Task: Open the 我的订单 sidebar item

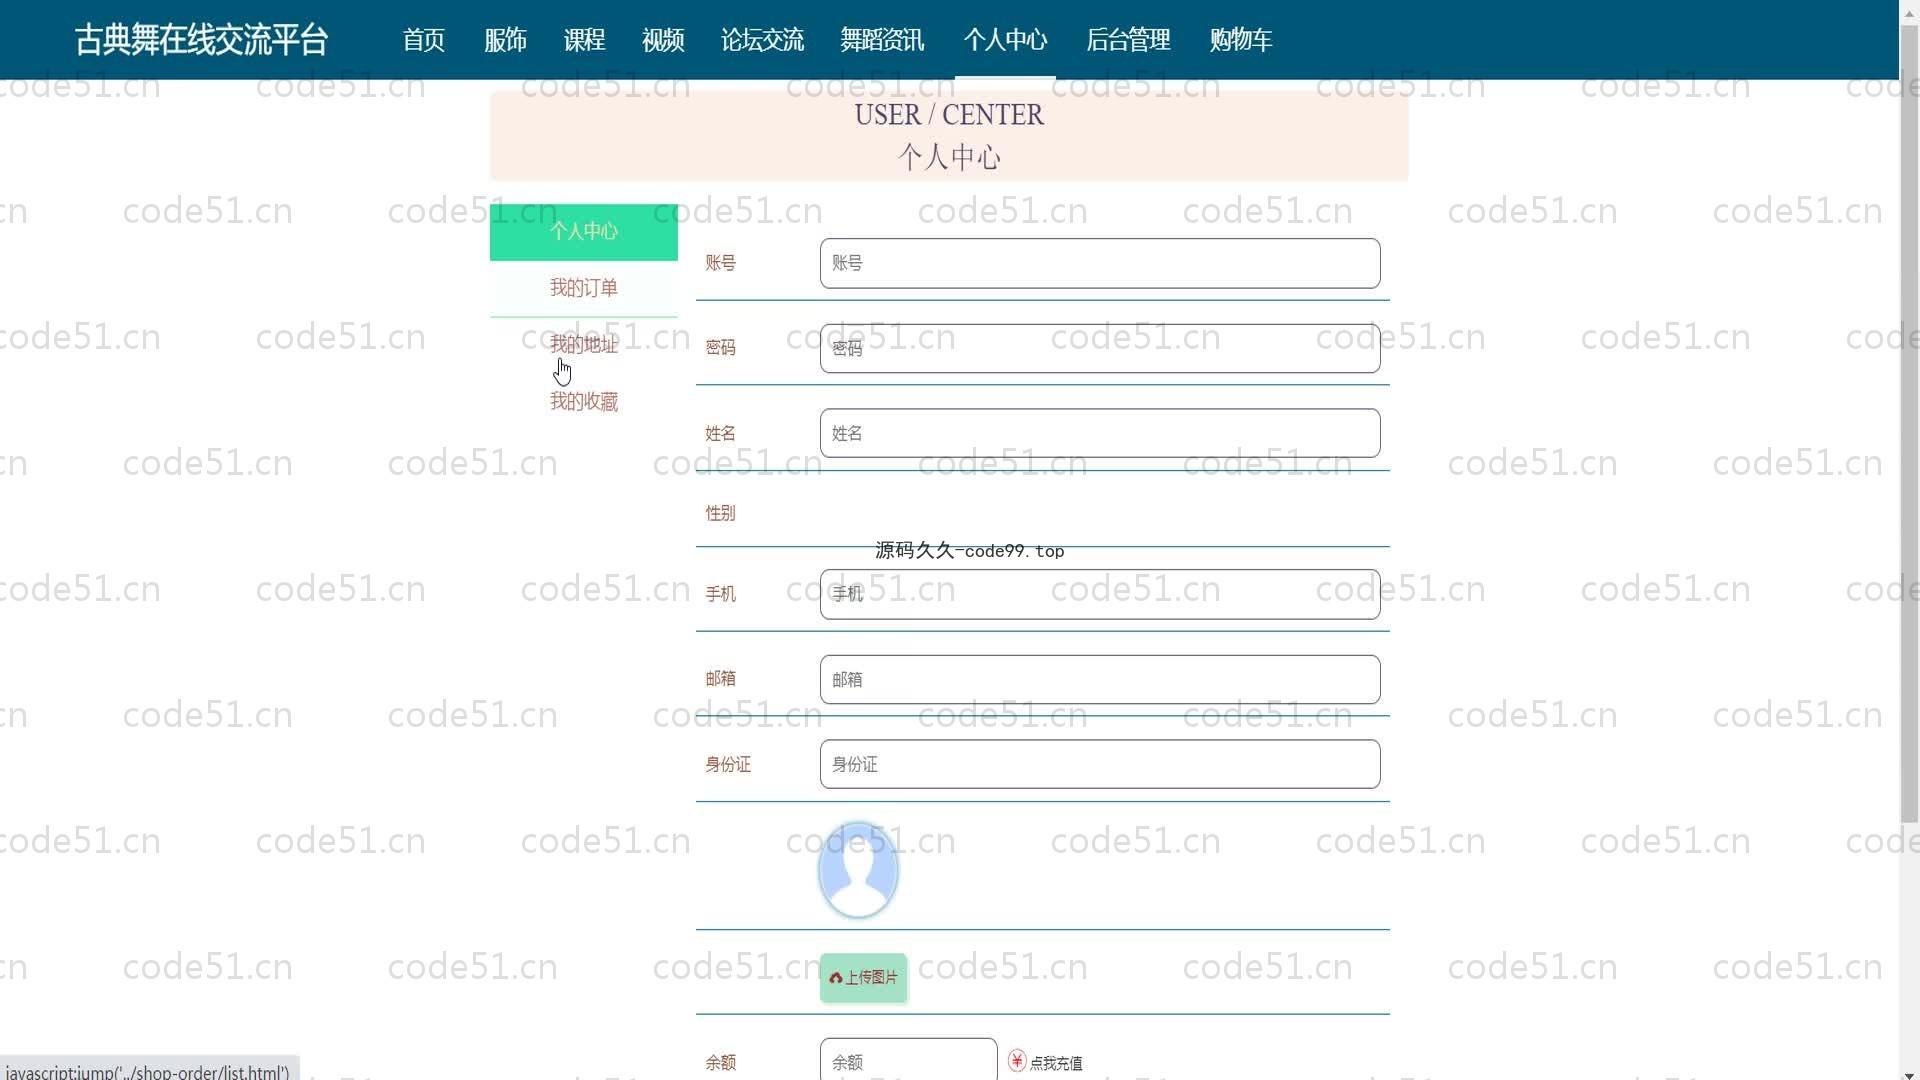Action: tap(583, 288)
